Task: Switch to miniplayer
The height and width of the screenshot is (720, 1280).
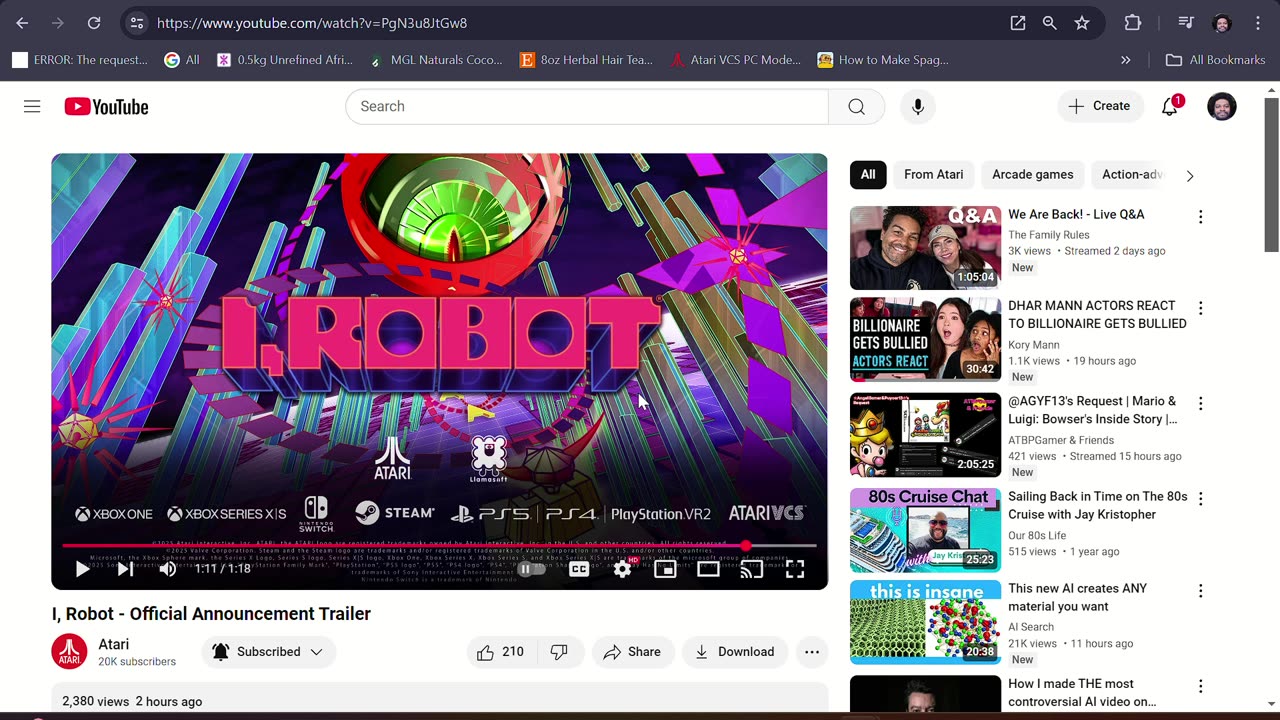Action: (665, 569)
